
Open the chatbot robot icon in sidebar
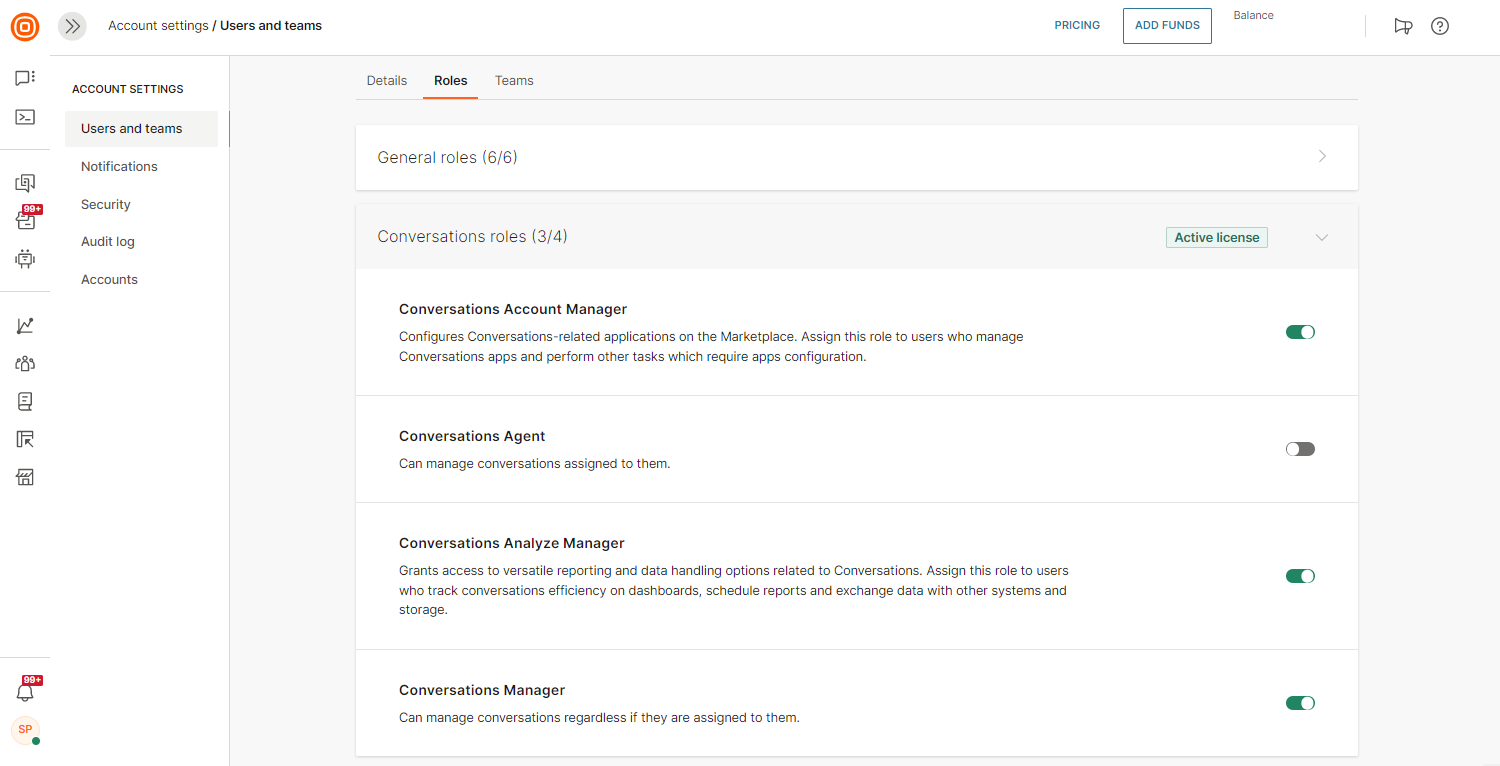pyautogui.click(x=25, y=259)
